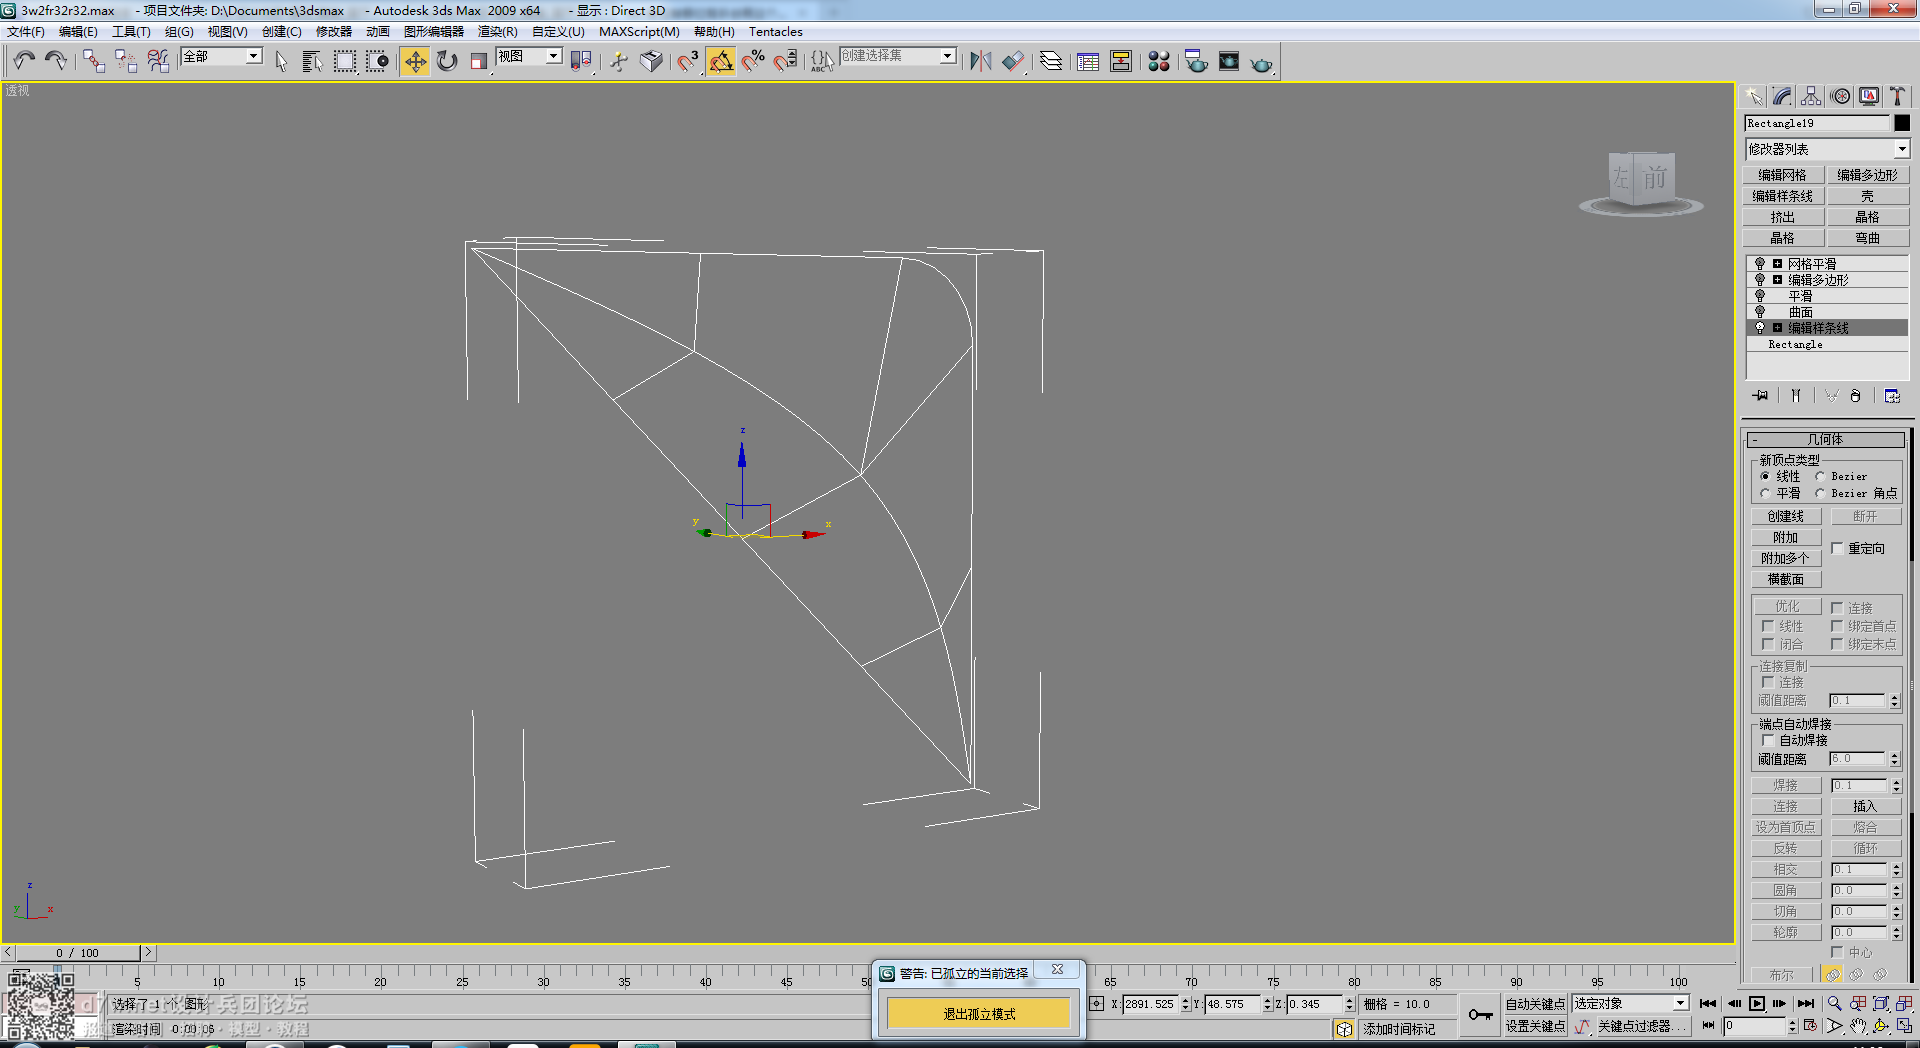This screenshot has height=1048, width=1920.
Task: Open the 渲染(R) menu
Action: (x=498, y=32)
